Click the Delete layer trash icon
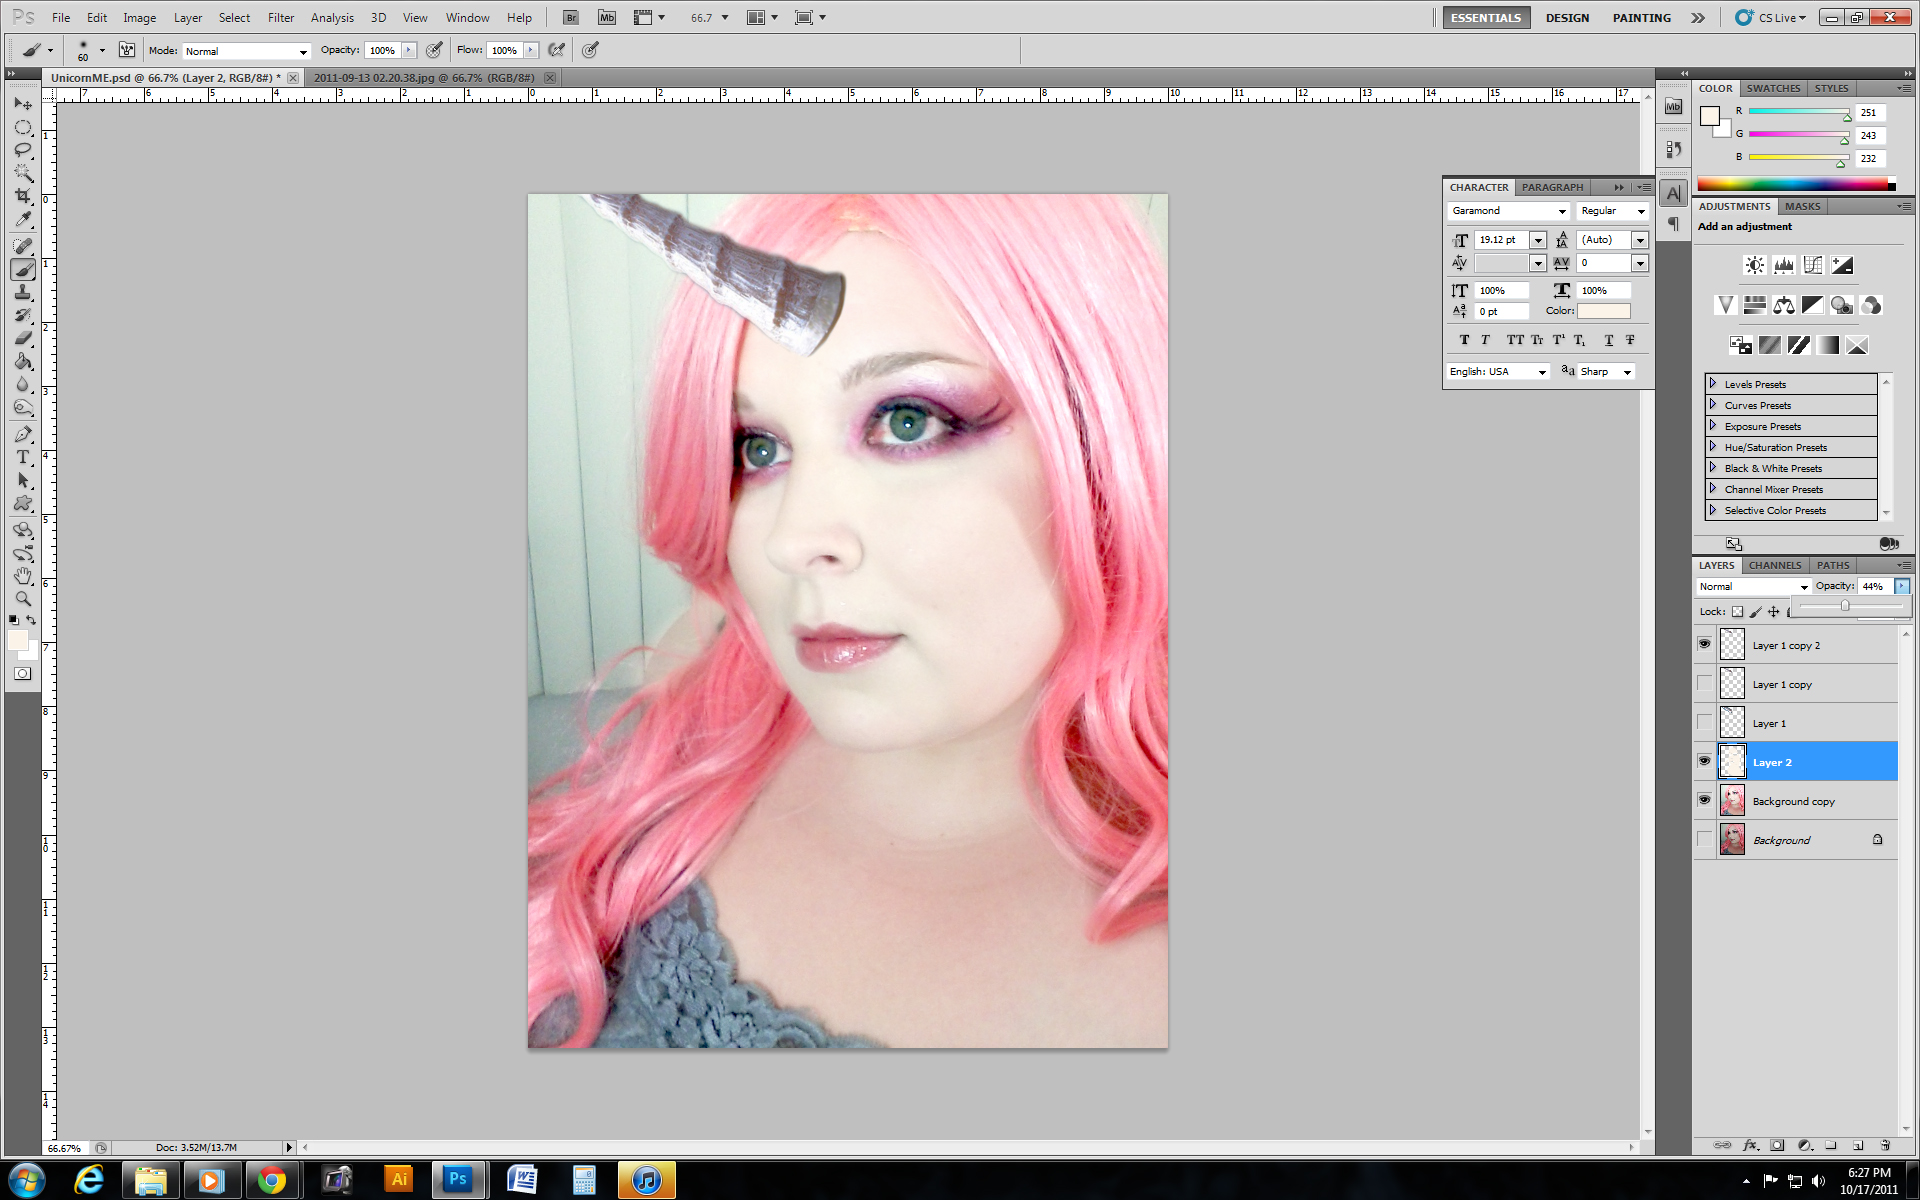This screenshot has height=1200, width=1920. [1885, 1145]
